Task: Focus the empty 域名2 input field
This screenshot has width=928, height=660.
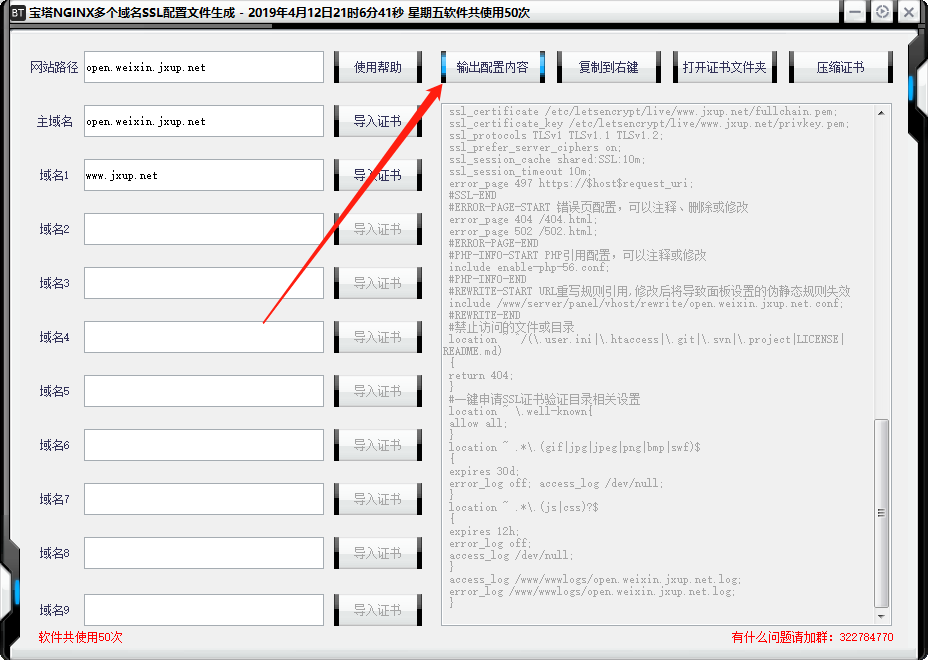Action: click(x=204, y=229)
